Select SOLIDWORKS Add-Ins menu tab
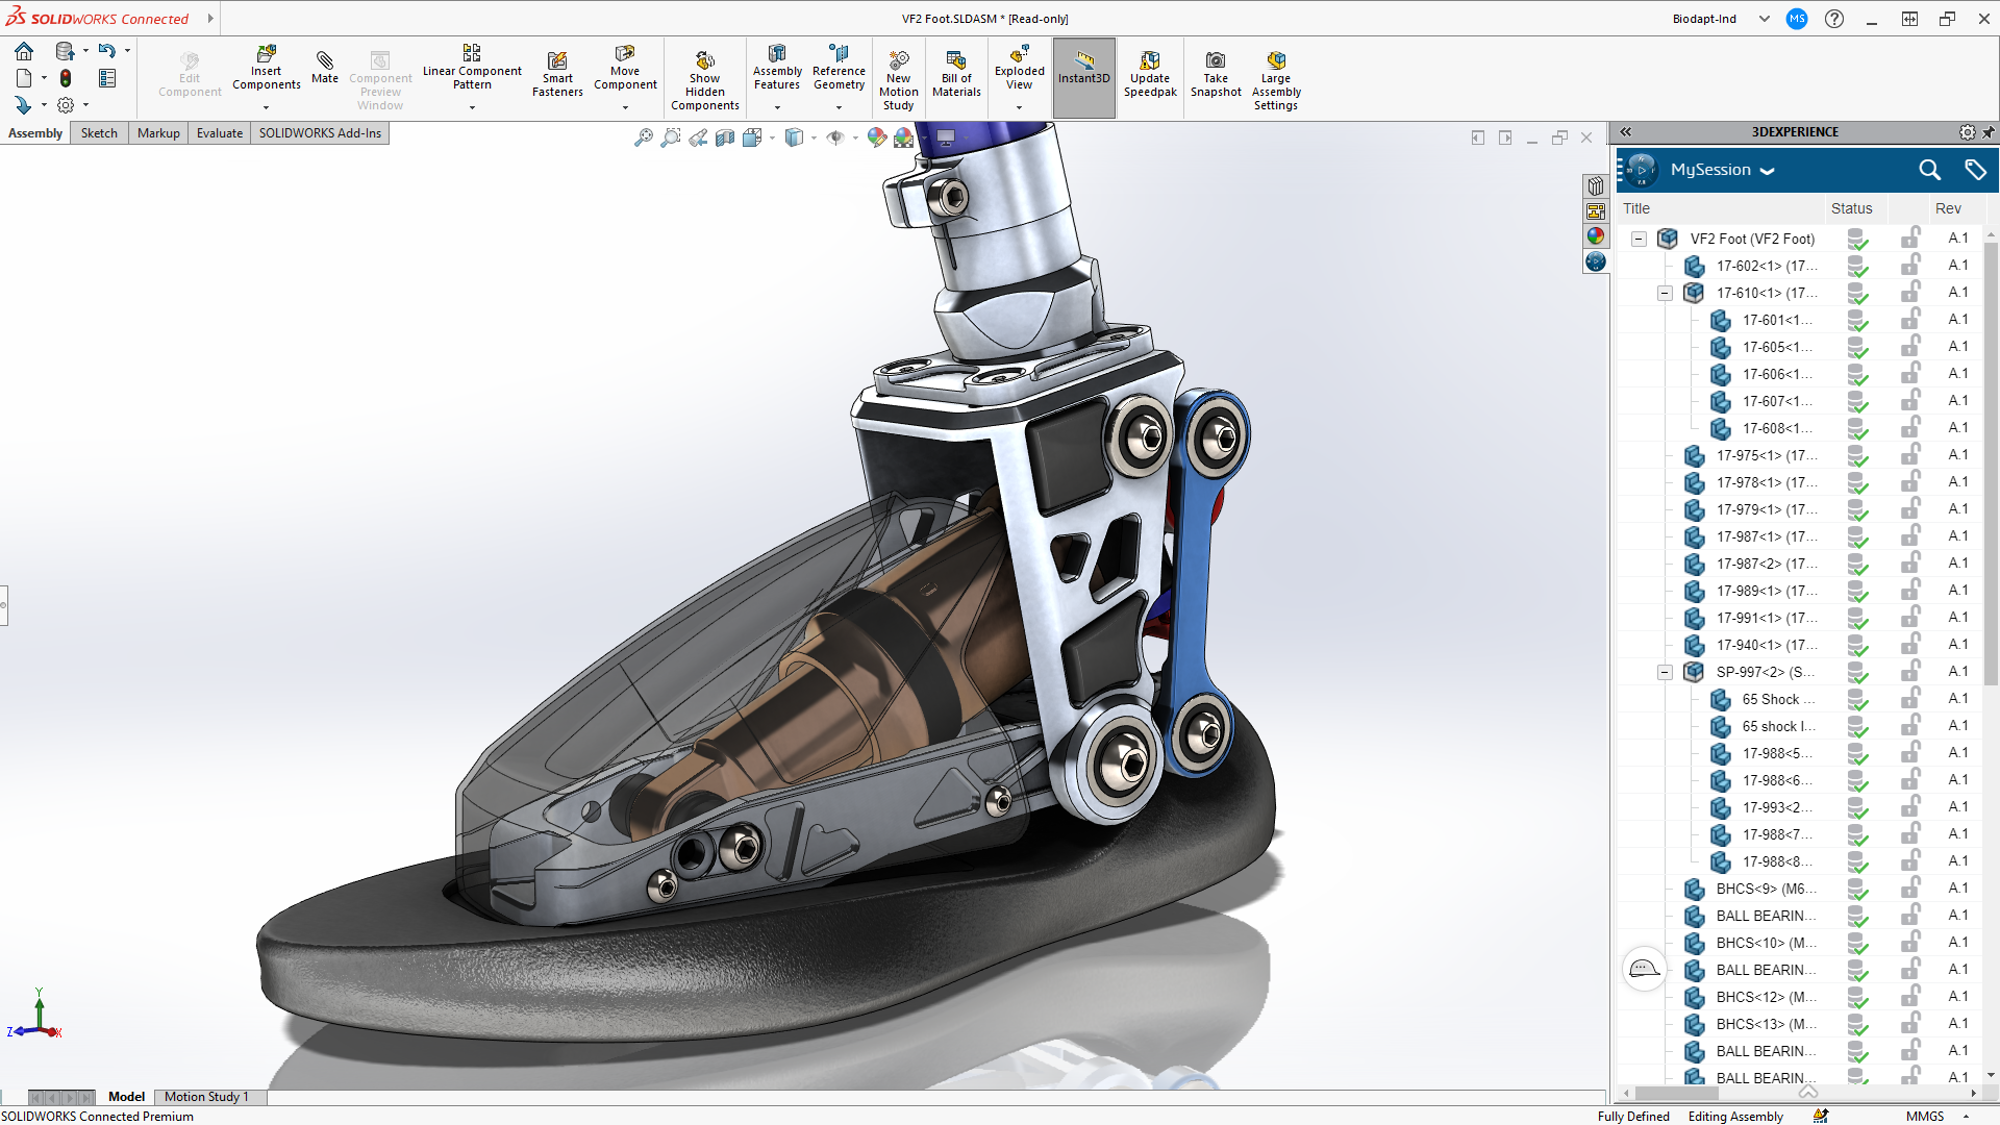The width and height of the screenshot is (2000, 1125). pos(320,132)
